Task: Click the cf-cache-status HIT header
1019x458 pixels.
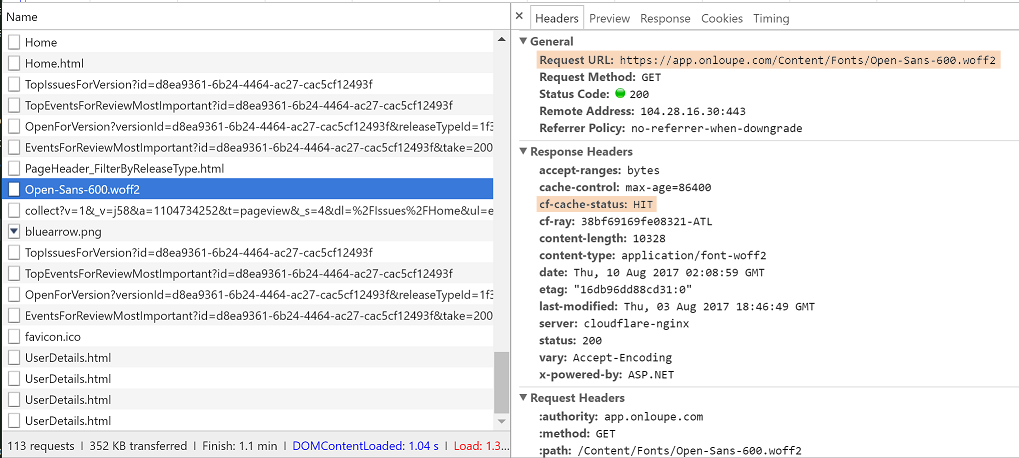Action: click(x=597, y=205)
